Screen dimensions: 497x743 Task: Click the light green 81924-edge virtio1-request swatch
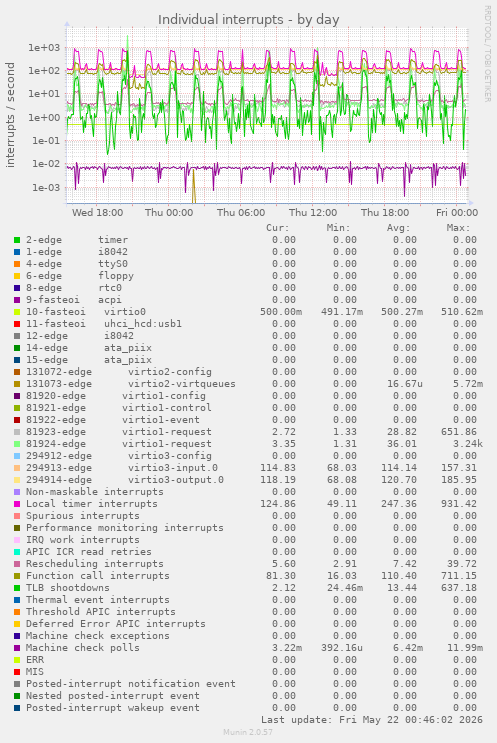coord(17,444)
